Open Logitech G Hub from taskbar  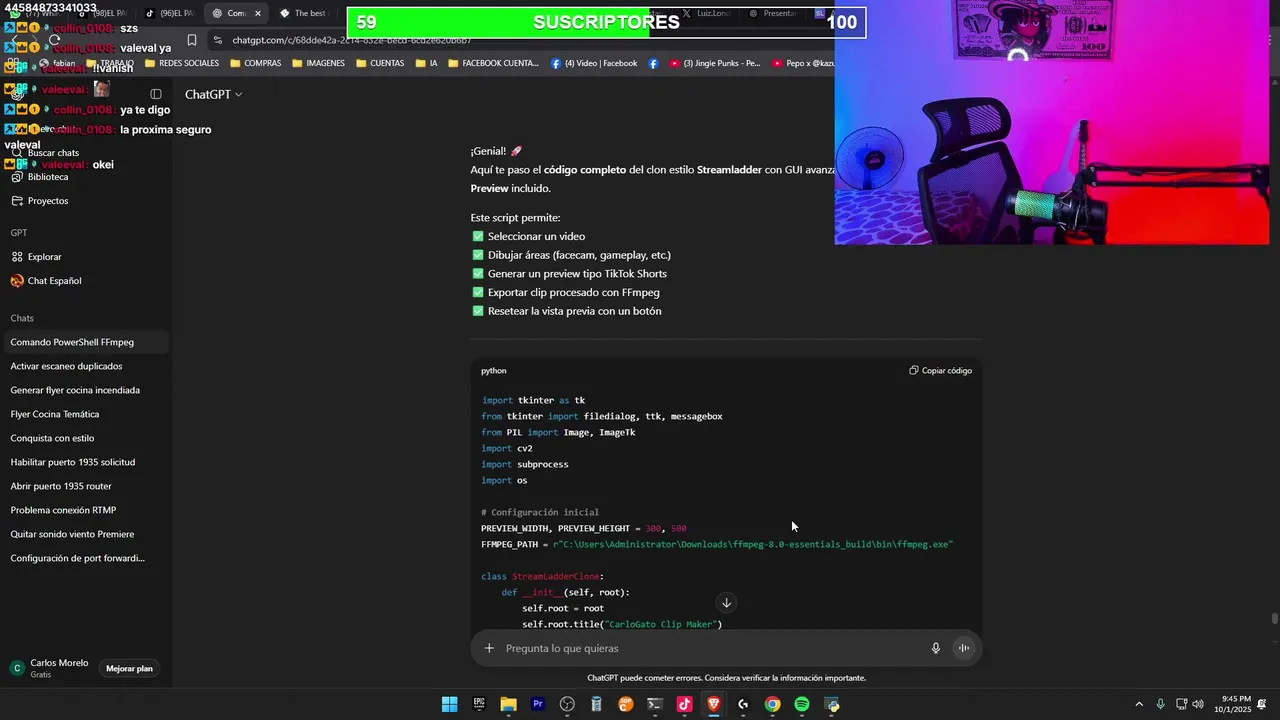743,705
